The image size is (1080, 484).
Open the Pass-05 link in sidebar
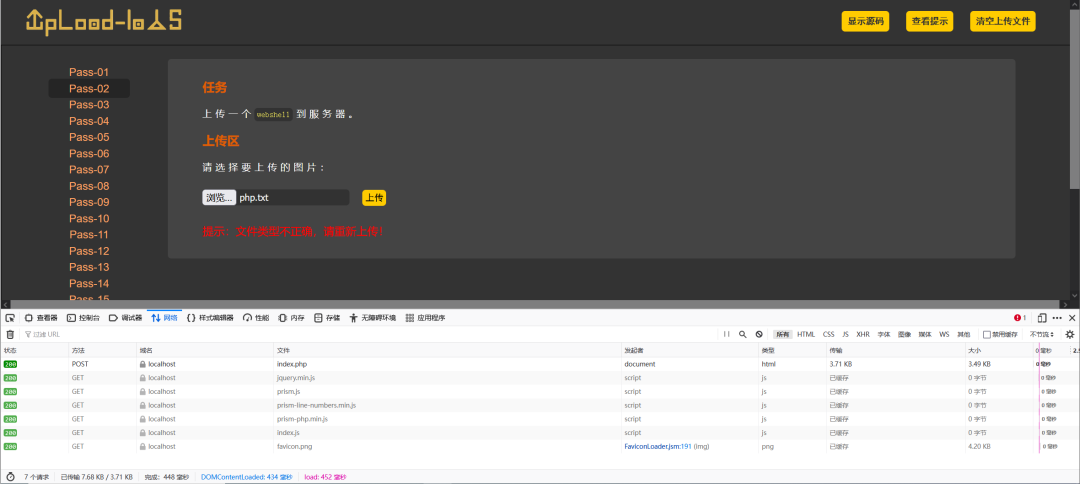tap(89, 137)
